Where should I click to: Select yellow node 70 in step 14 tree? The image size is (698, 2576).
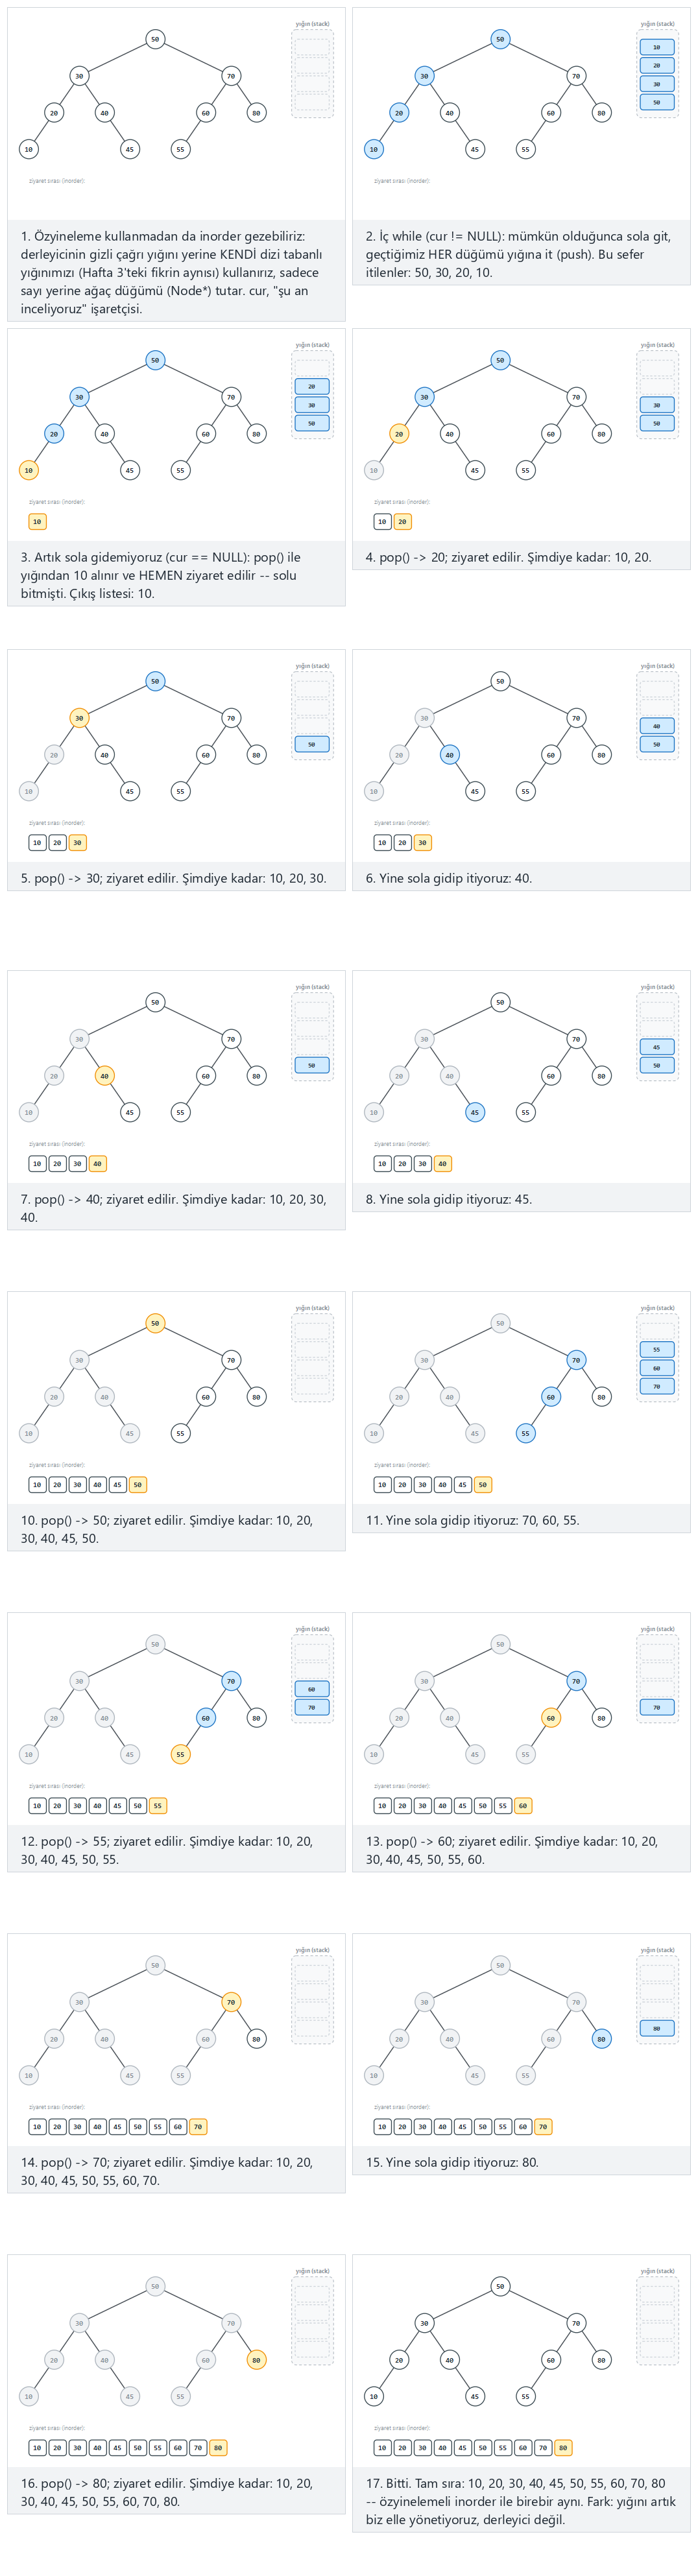pos(231,2002)
